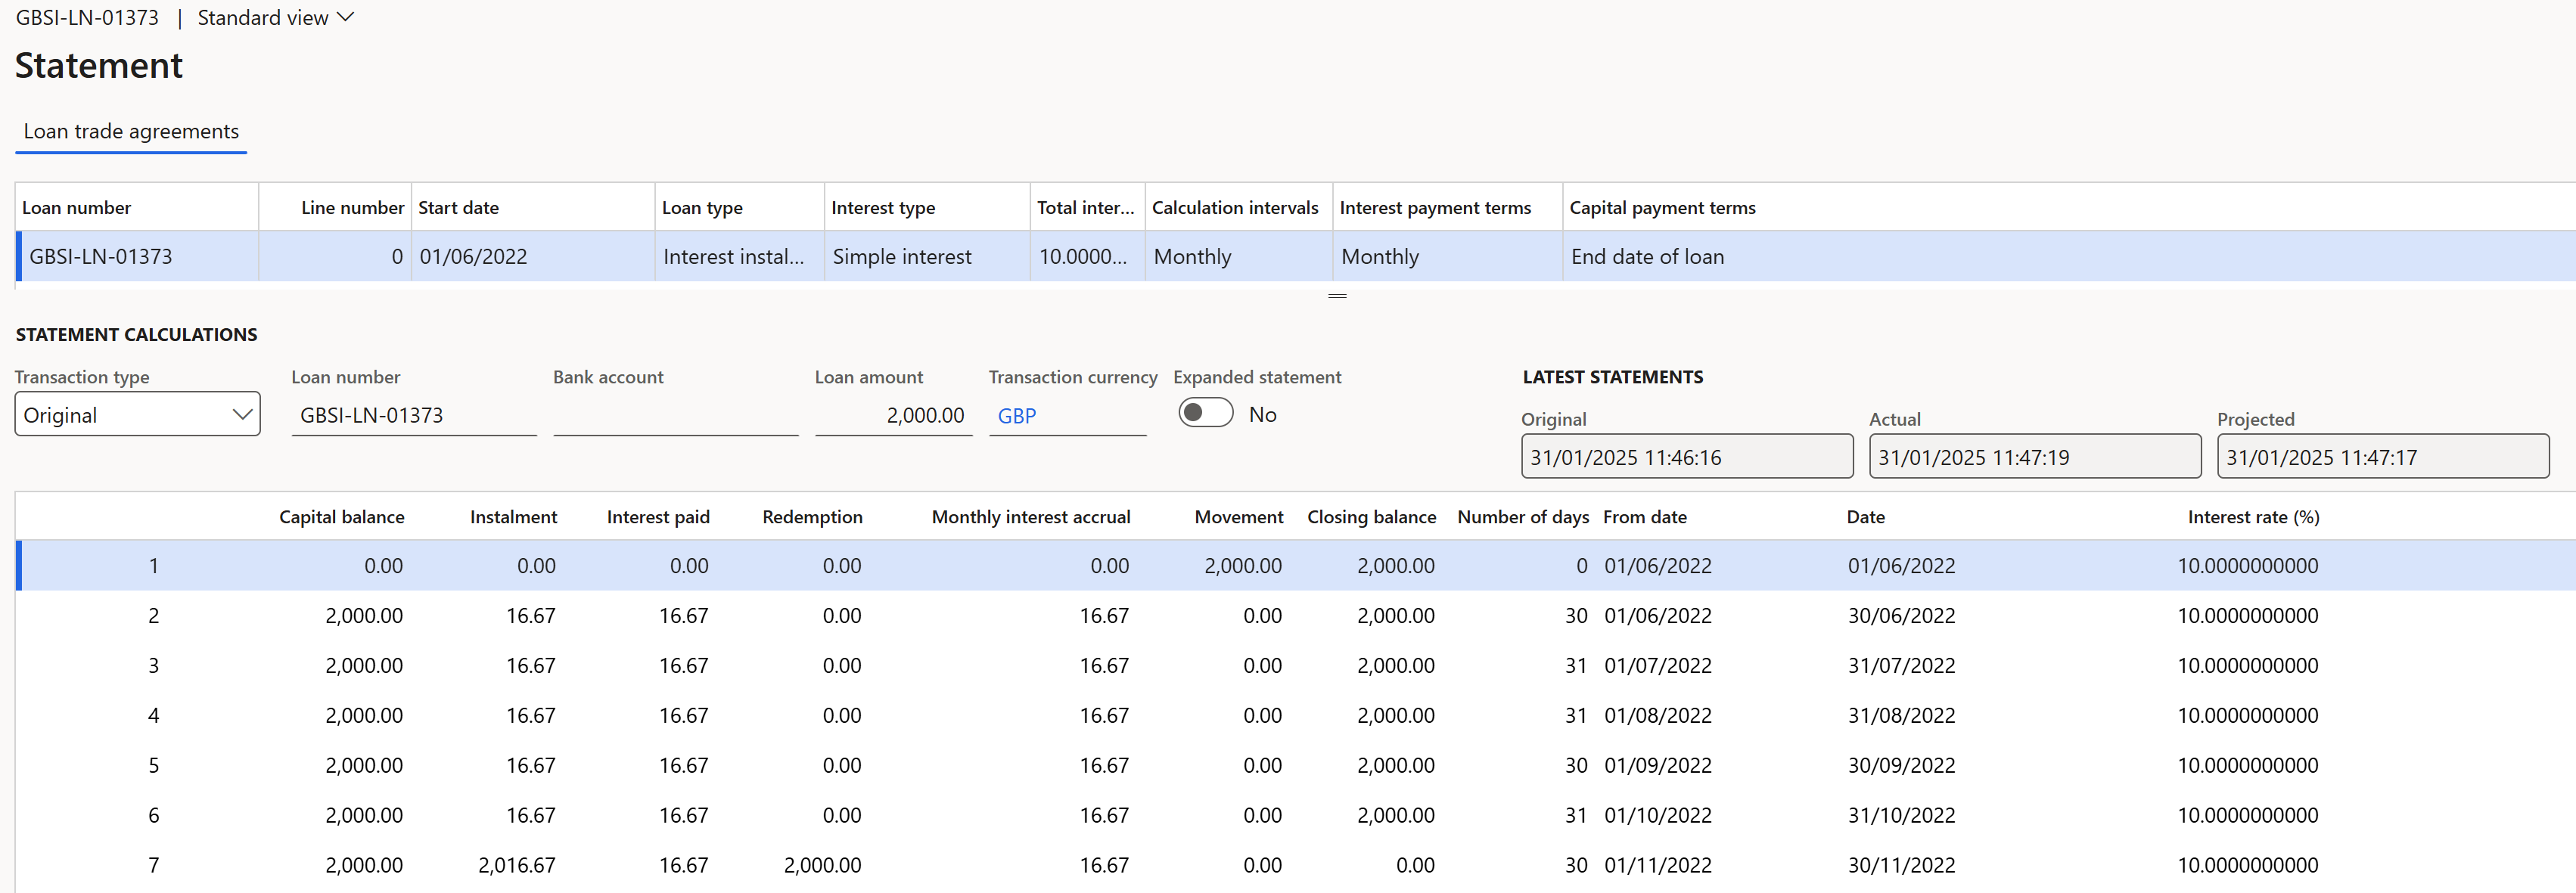2576x893 pixels.
Task: Click the Redemption column header
Action: [x=812, y=517]
